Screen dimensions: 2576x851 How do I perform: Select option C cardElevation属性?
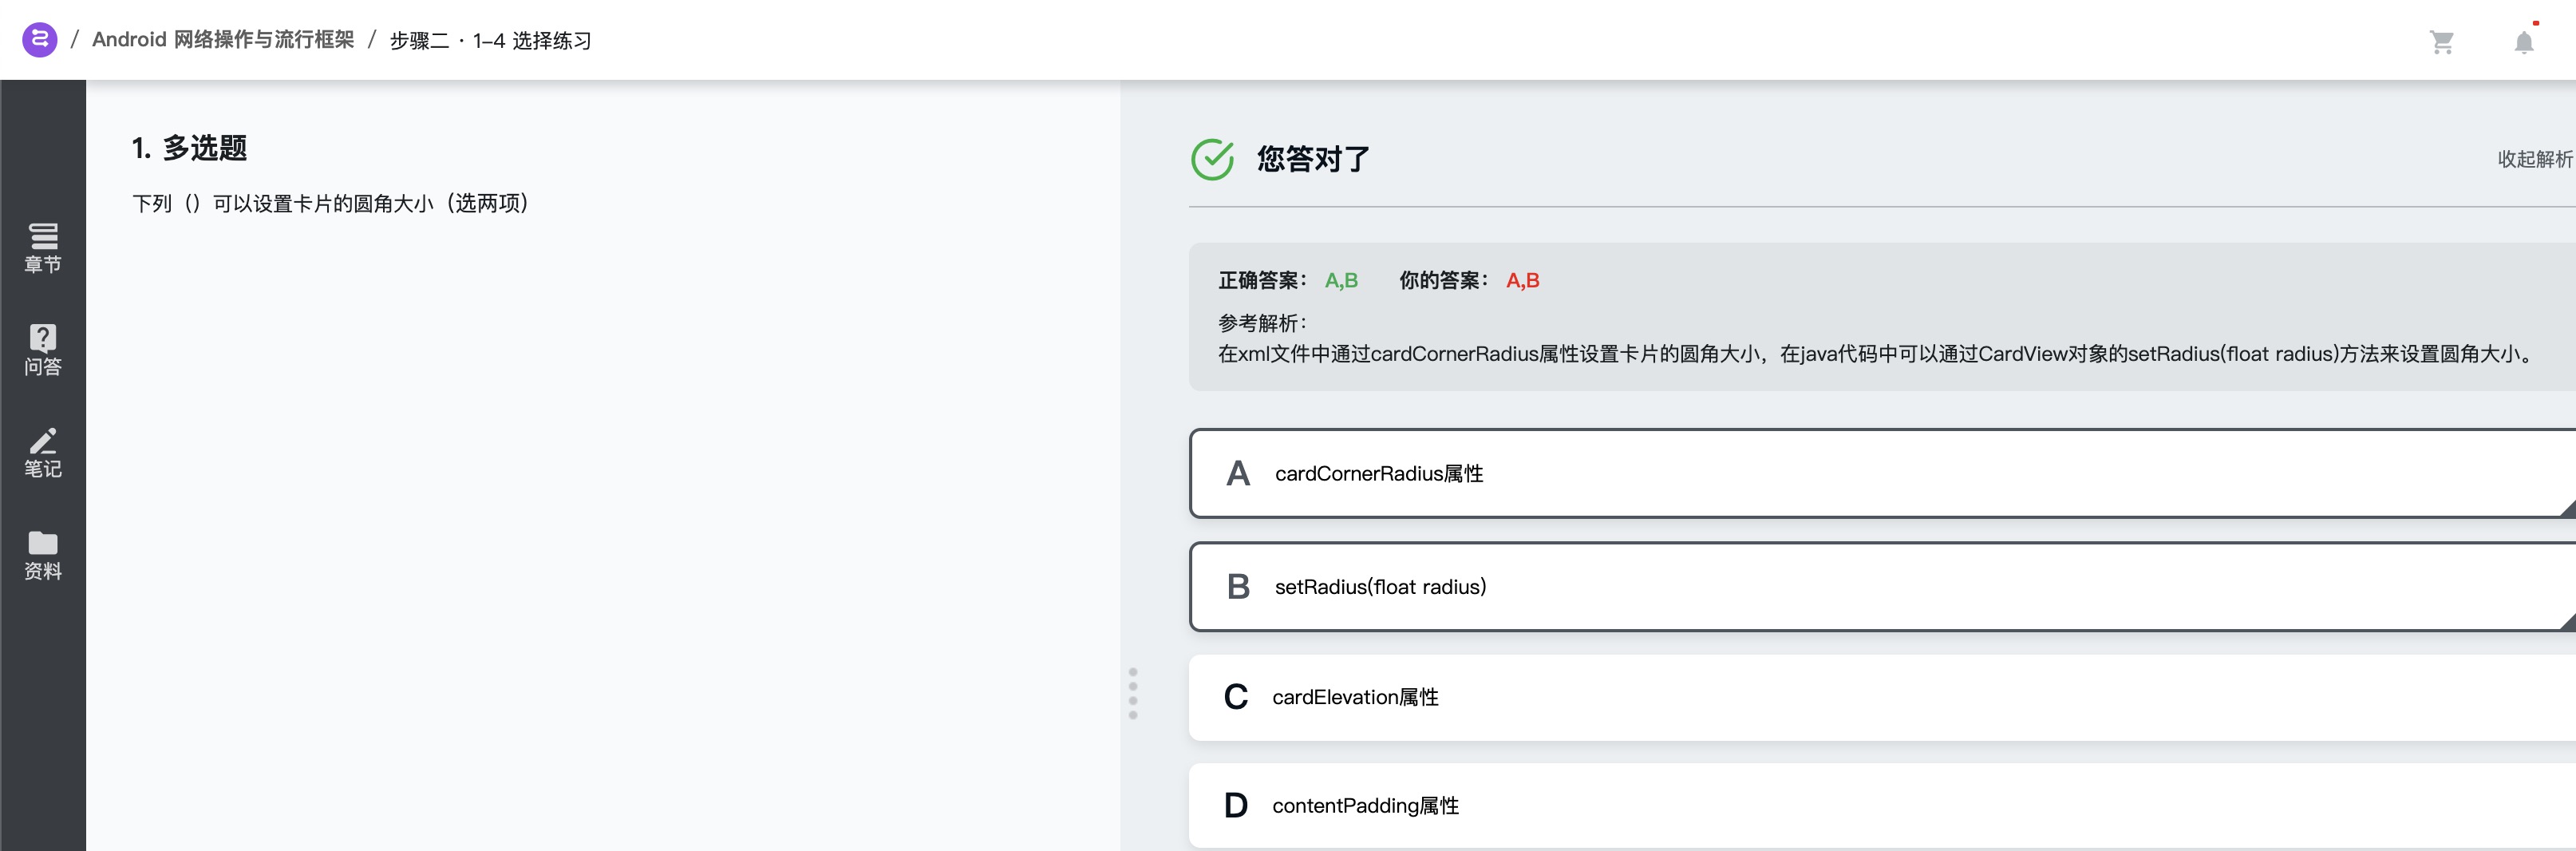coord(1882,697)
